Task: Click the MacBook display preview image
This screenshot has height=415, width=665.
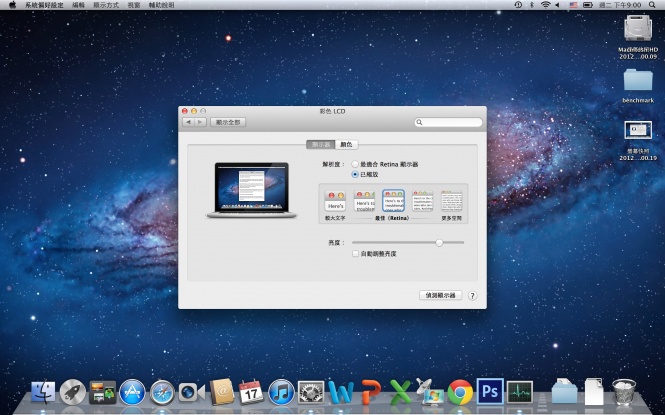Action: coord(251,190)
